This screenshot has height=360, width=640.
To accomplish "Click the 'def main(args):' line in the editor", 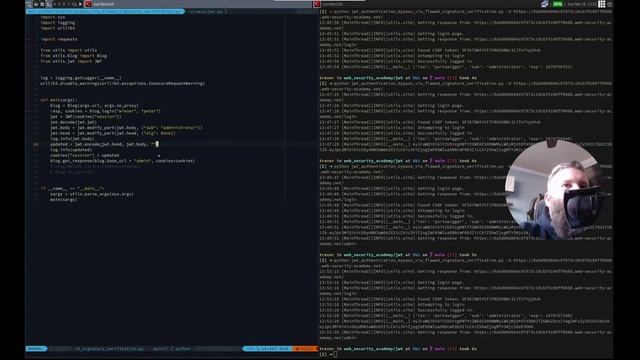I will pos(59,100).
